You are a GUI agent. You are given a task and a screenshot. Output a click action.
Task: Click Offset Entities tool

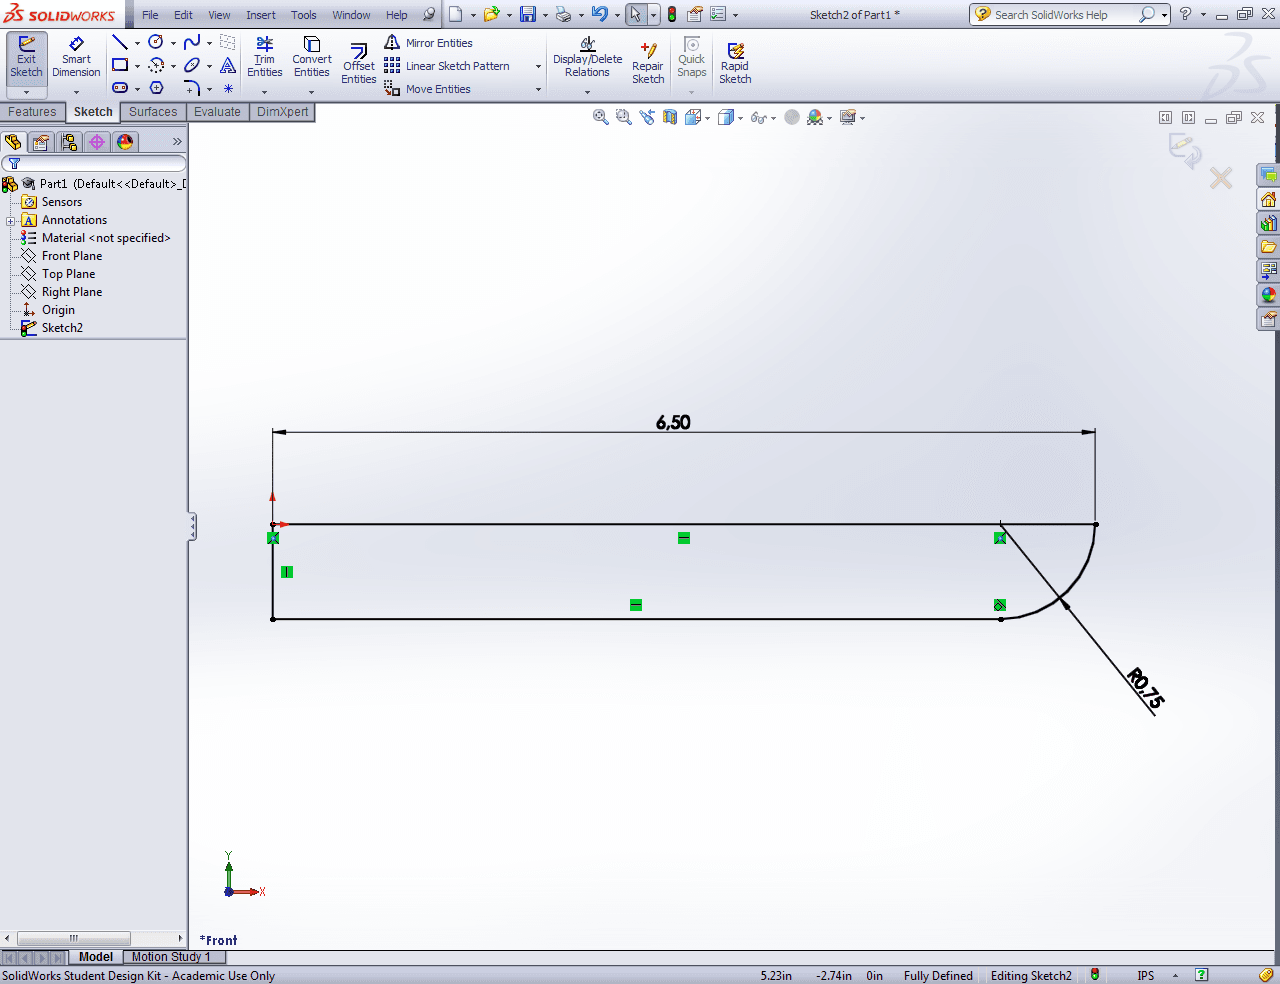click(x=359, y=64)
